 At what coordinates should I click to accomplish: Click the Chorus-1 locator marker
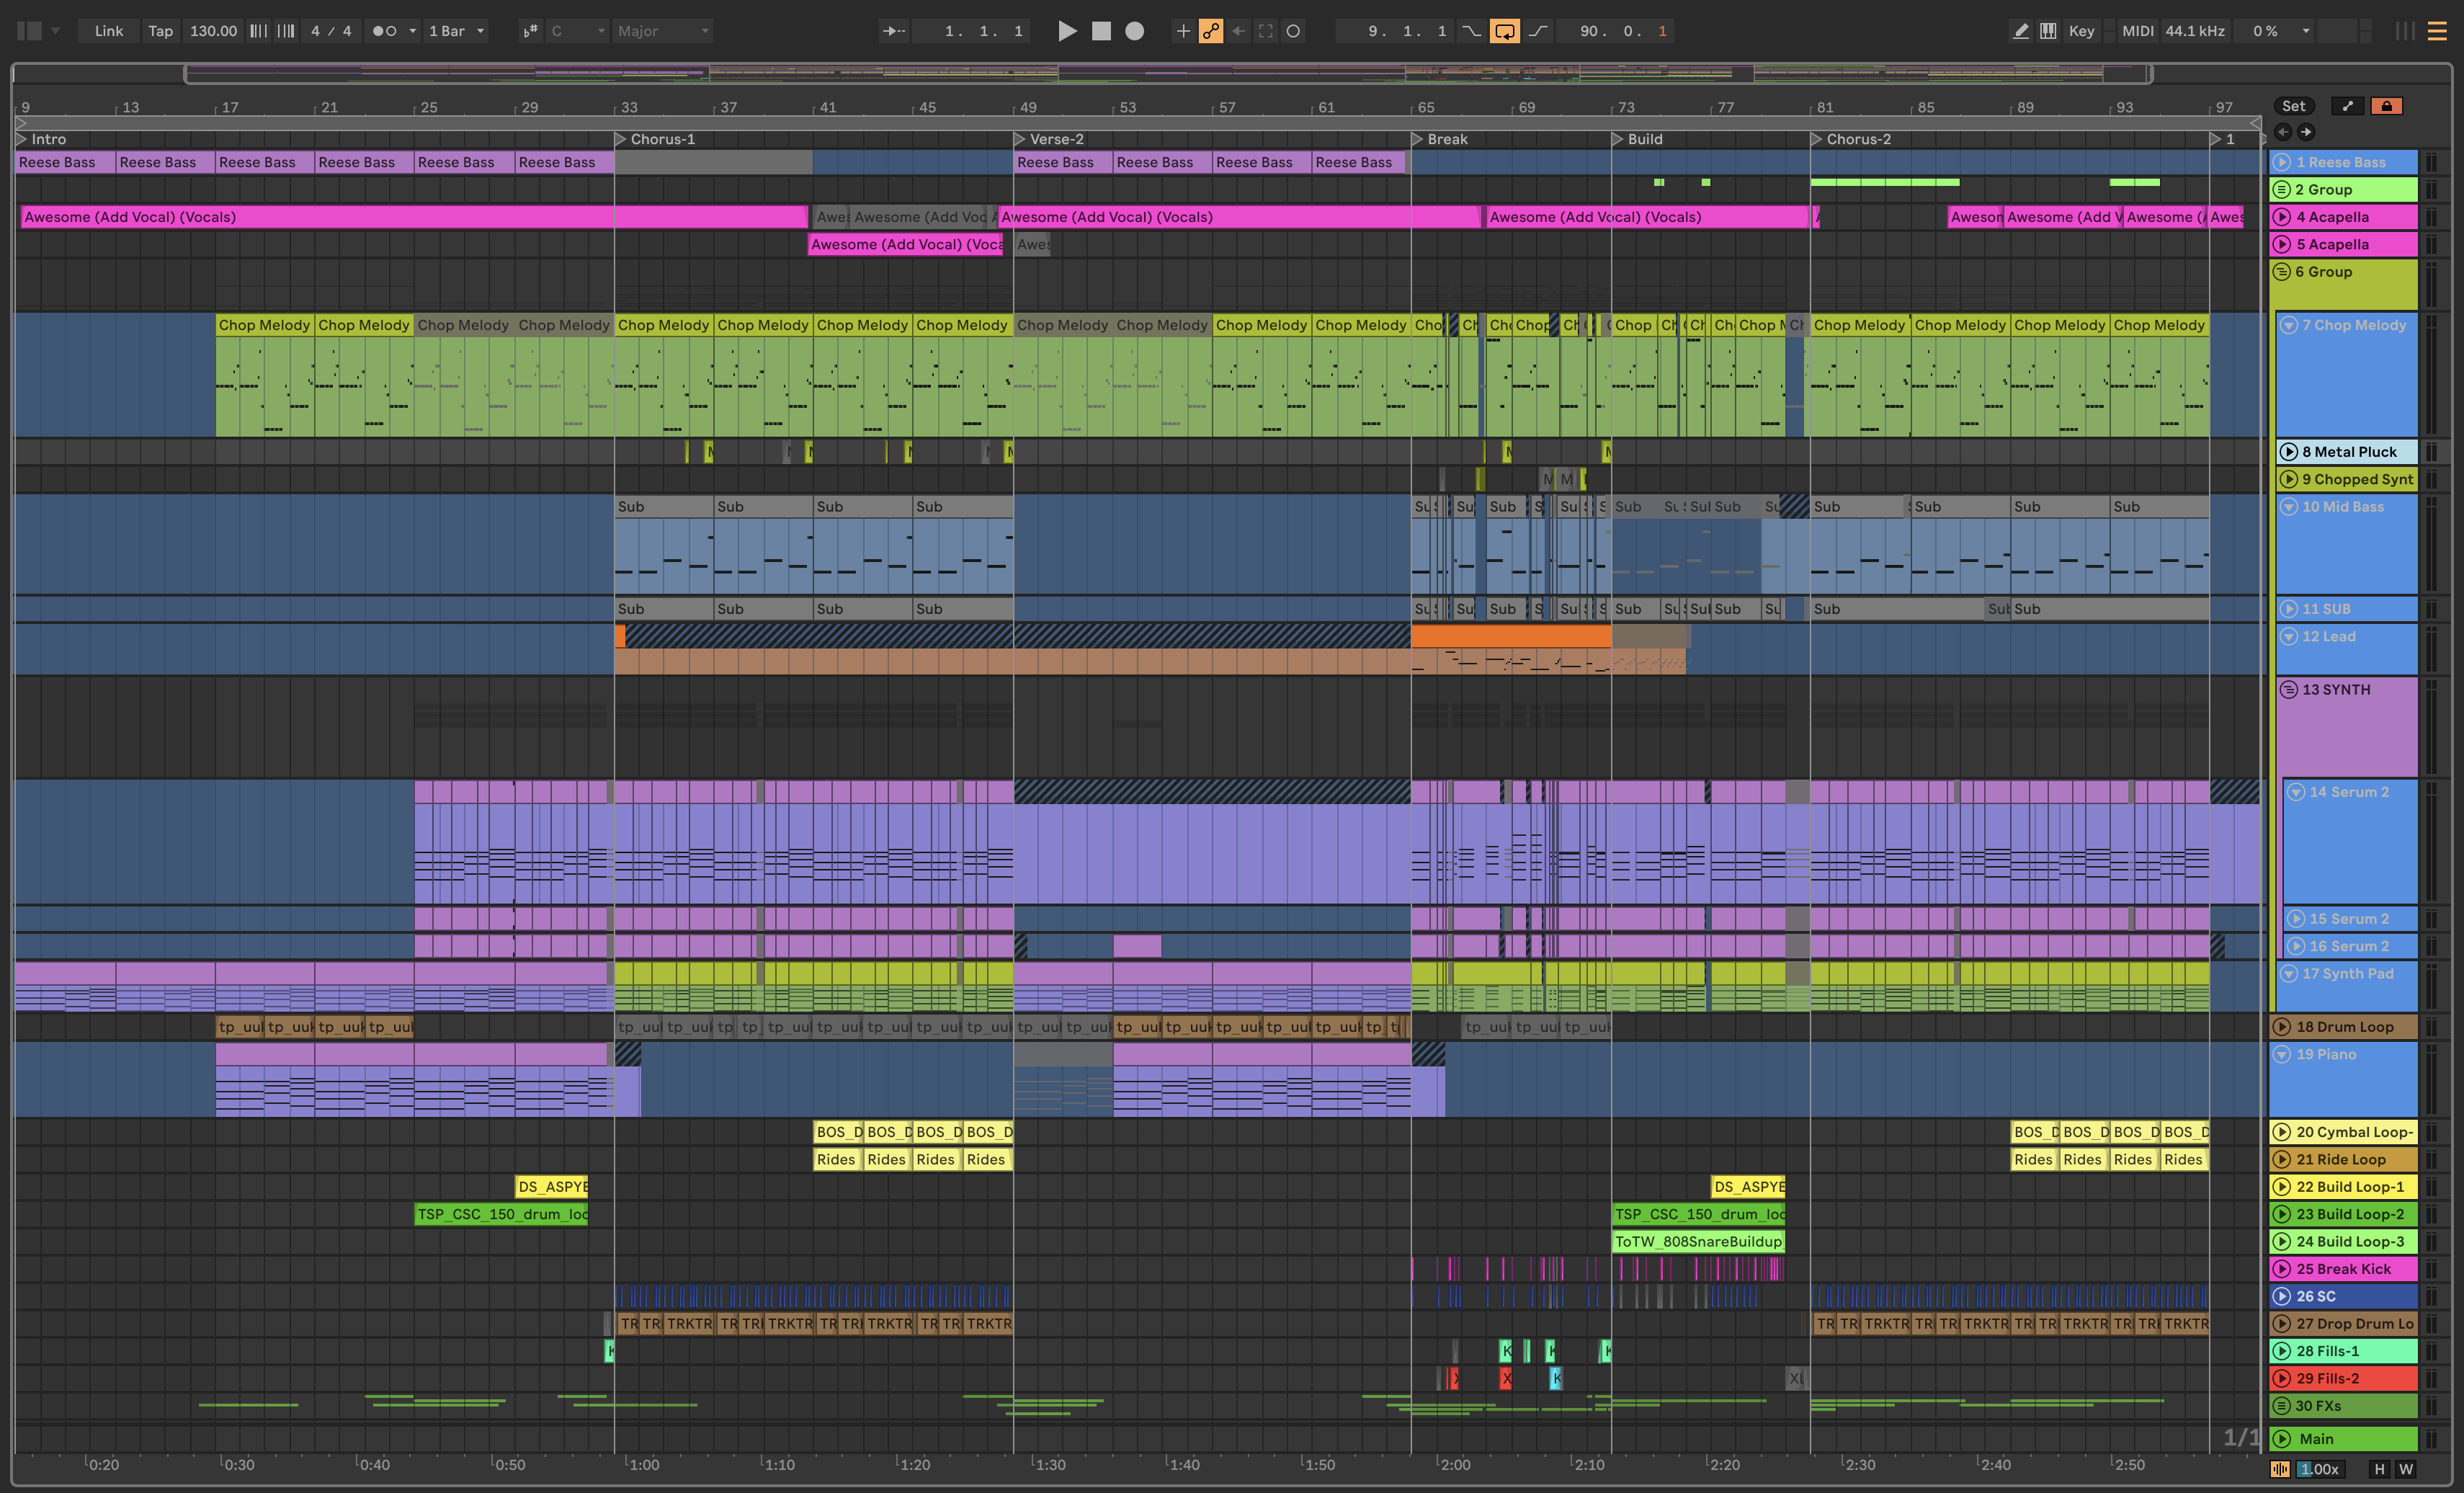620,139
